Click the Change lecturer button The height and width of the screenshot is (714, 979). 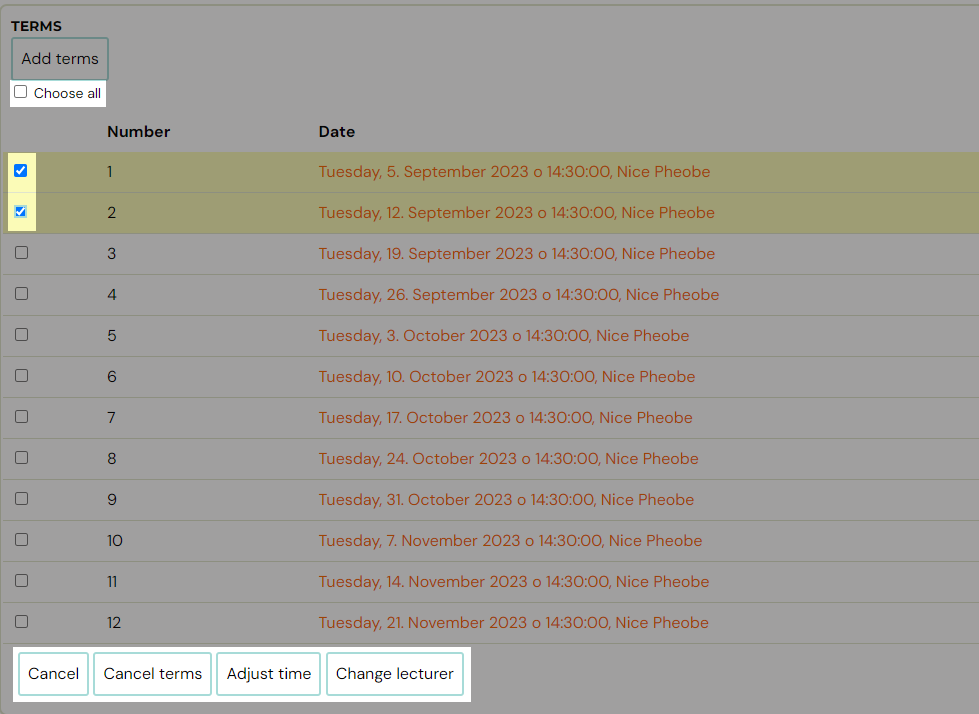tap(395, 674)
